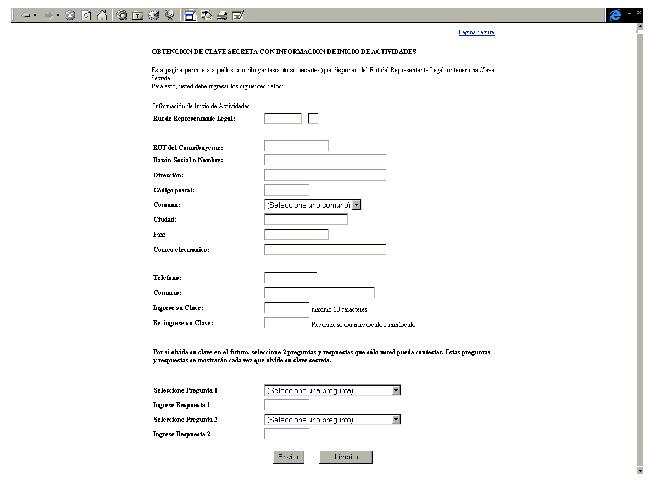This screenshot has height=480, width=650.
Task: Focus the RUT del Contribuyente field
Action: point(296,145)
